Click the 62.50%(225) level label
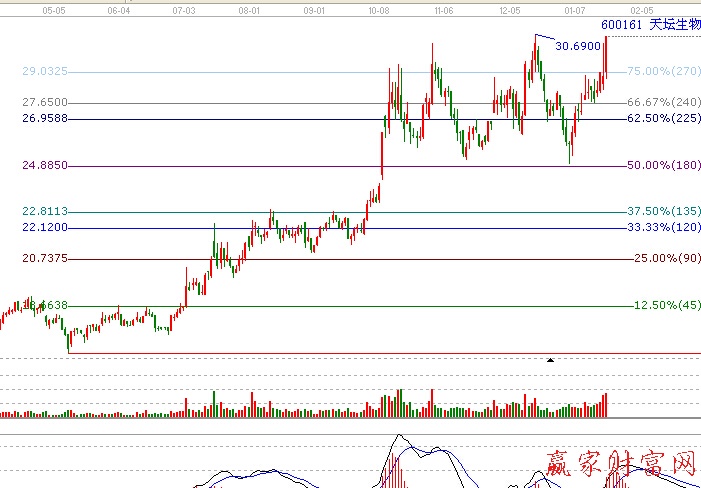The height and width of the screenshot is (488, 701). [663, 118]
